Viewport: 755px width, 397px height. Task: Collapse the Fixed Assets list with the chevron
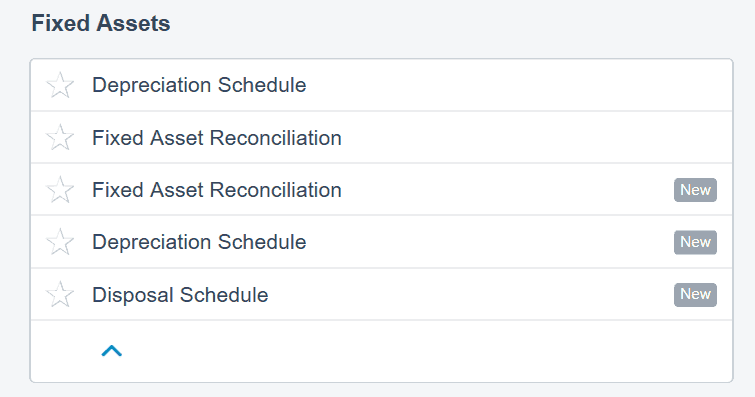click(112, 351)
